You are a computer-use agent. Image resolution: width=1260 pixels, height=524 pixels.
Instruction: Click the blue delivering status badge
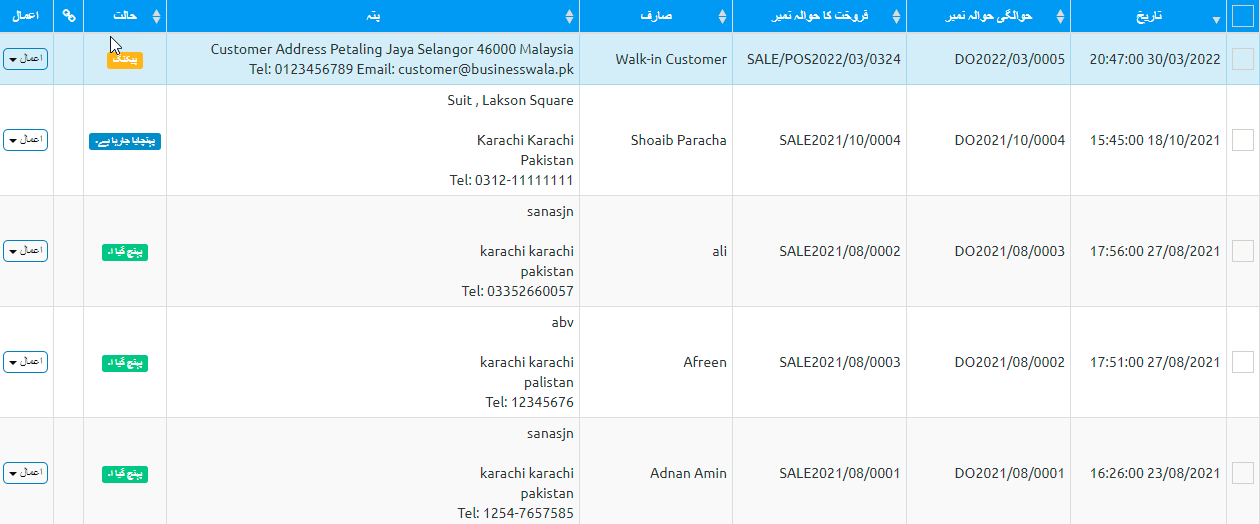pos(125,141)
